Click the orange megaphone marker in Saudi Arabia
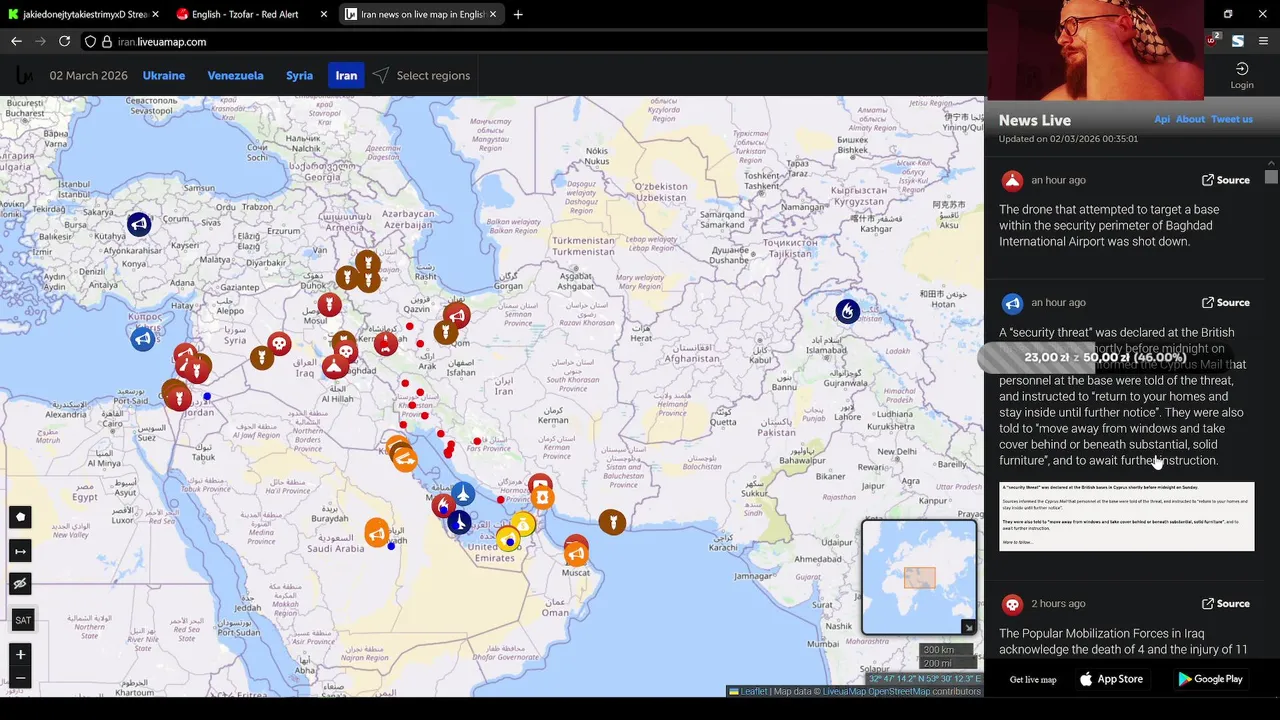This screenshot has width=1280, height=720. 376,532
